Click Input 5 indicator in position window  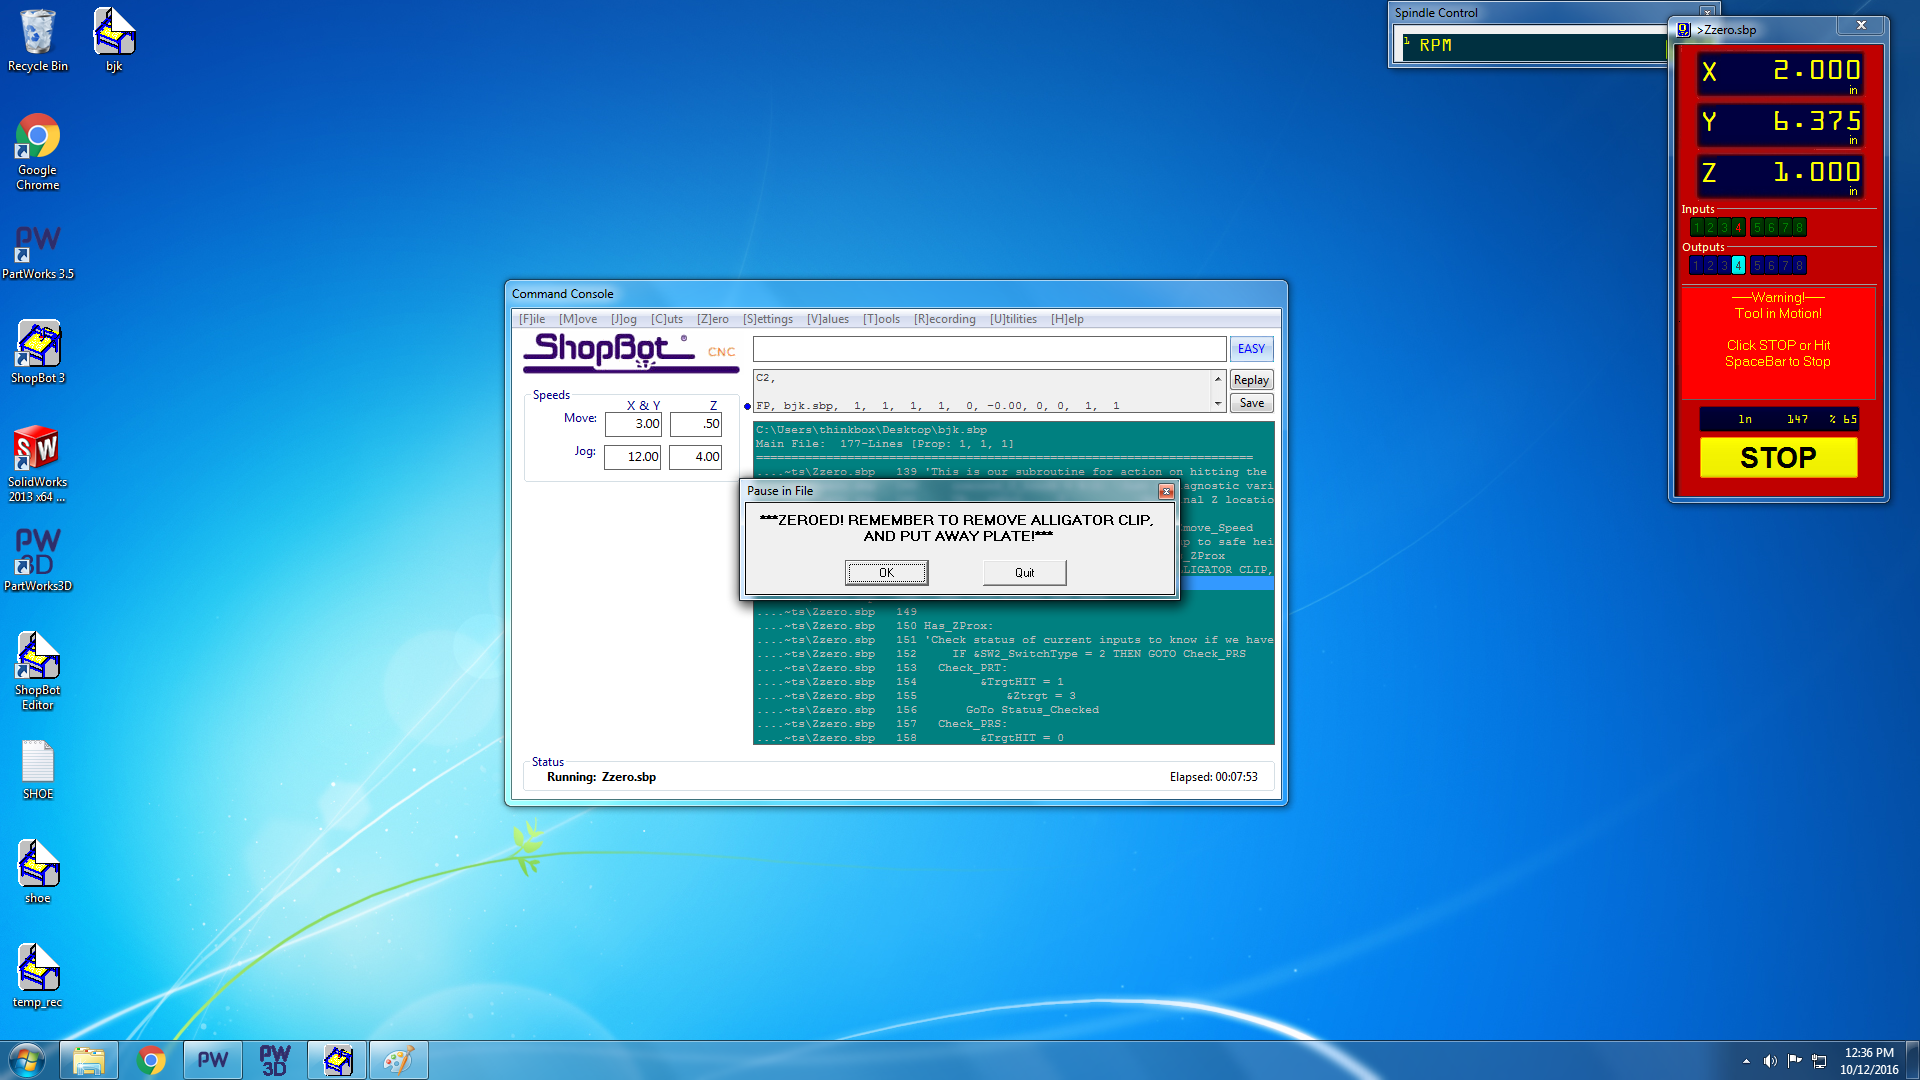point(1757,228)
